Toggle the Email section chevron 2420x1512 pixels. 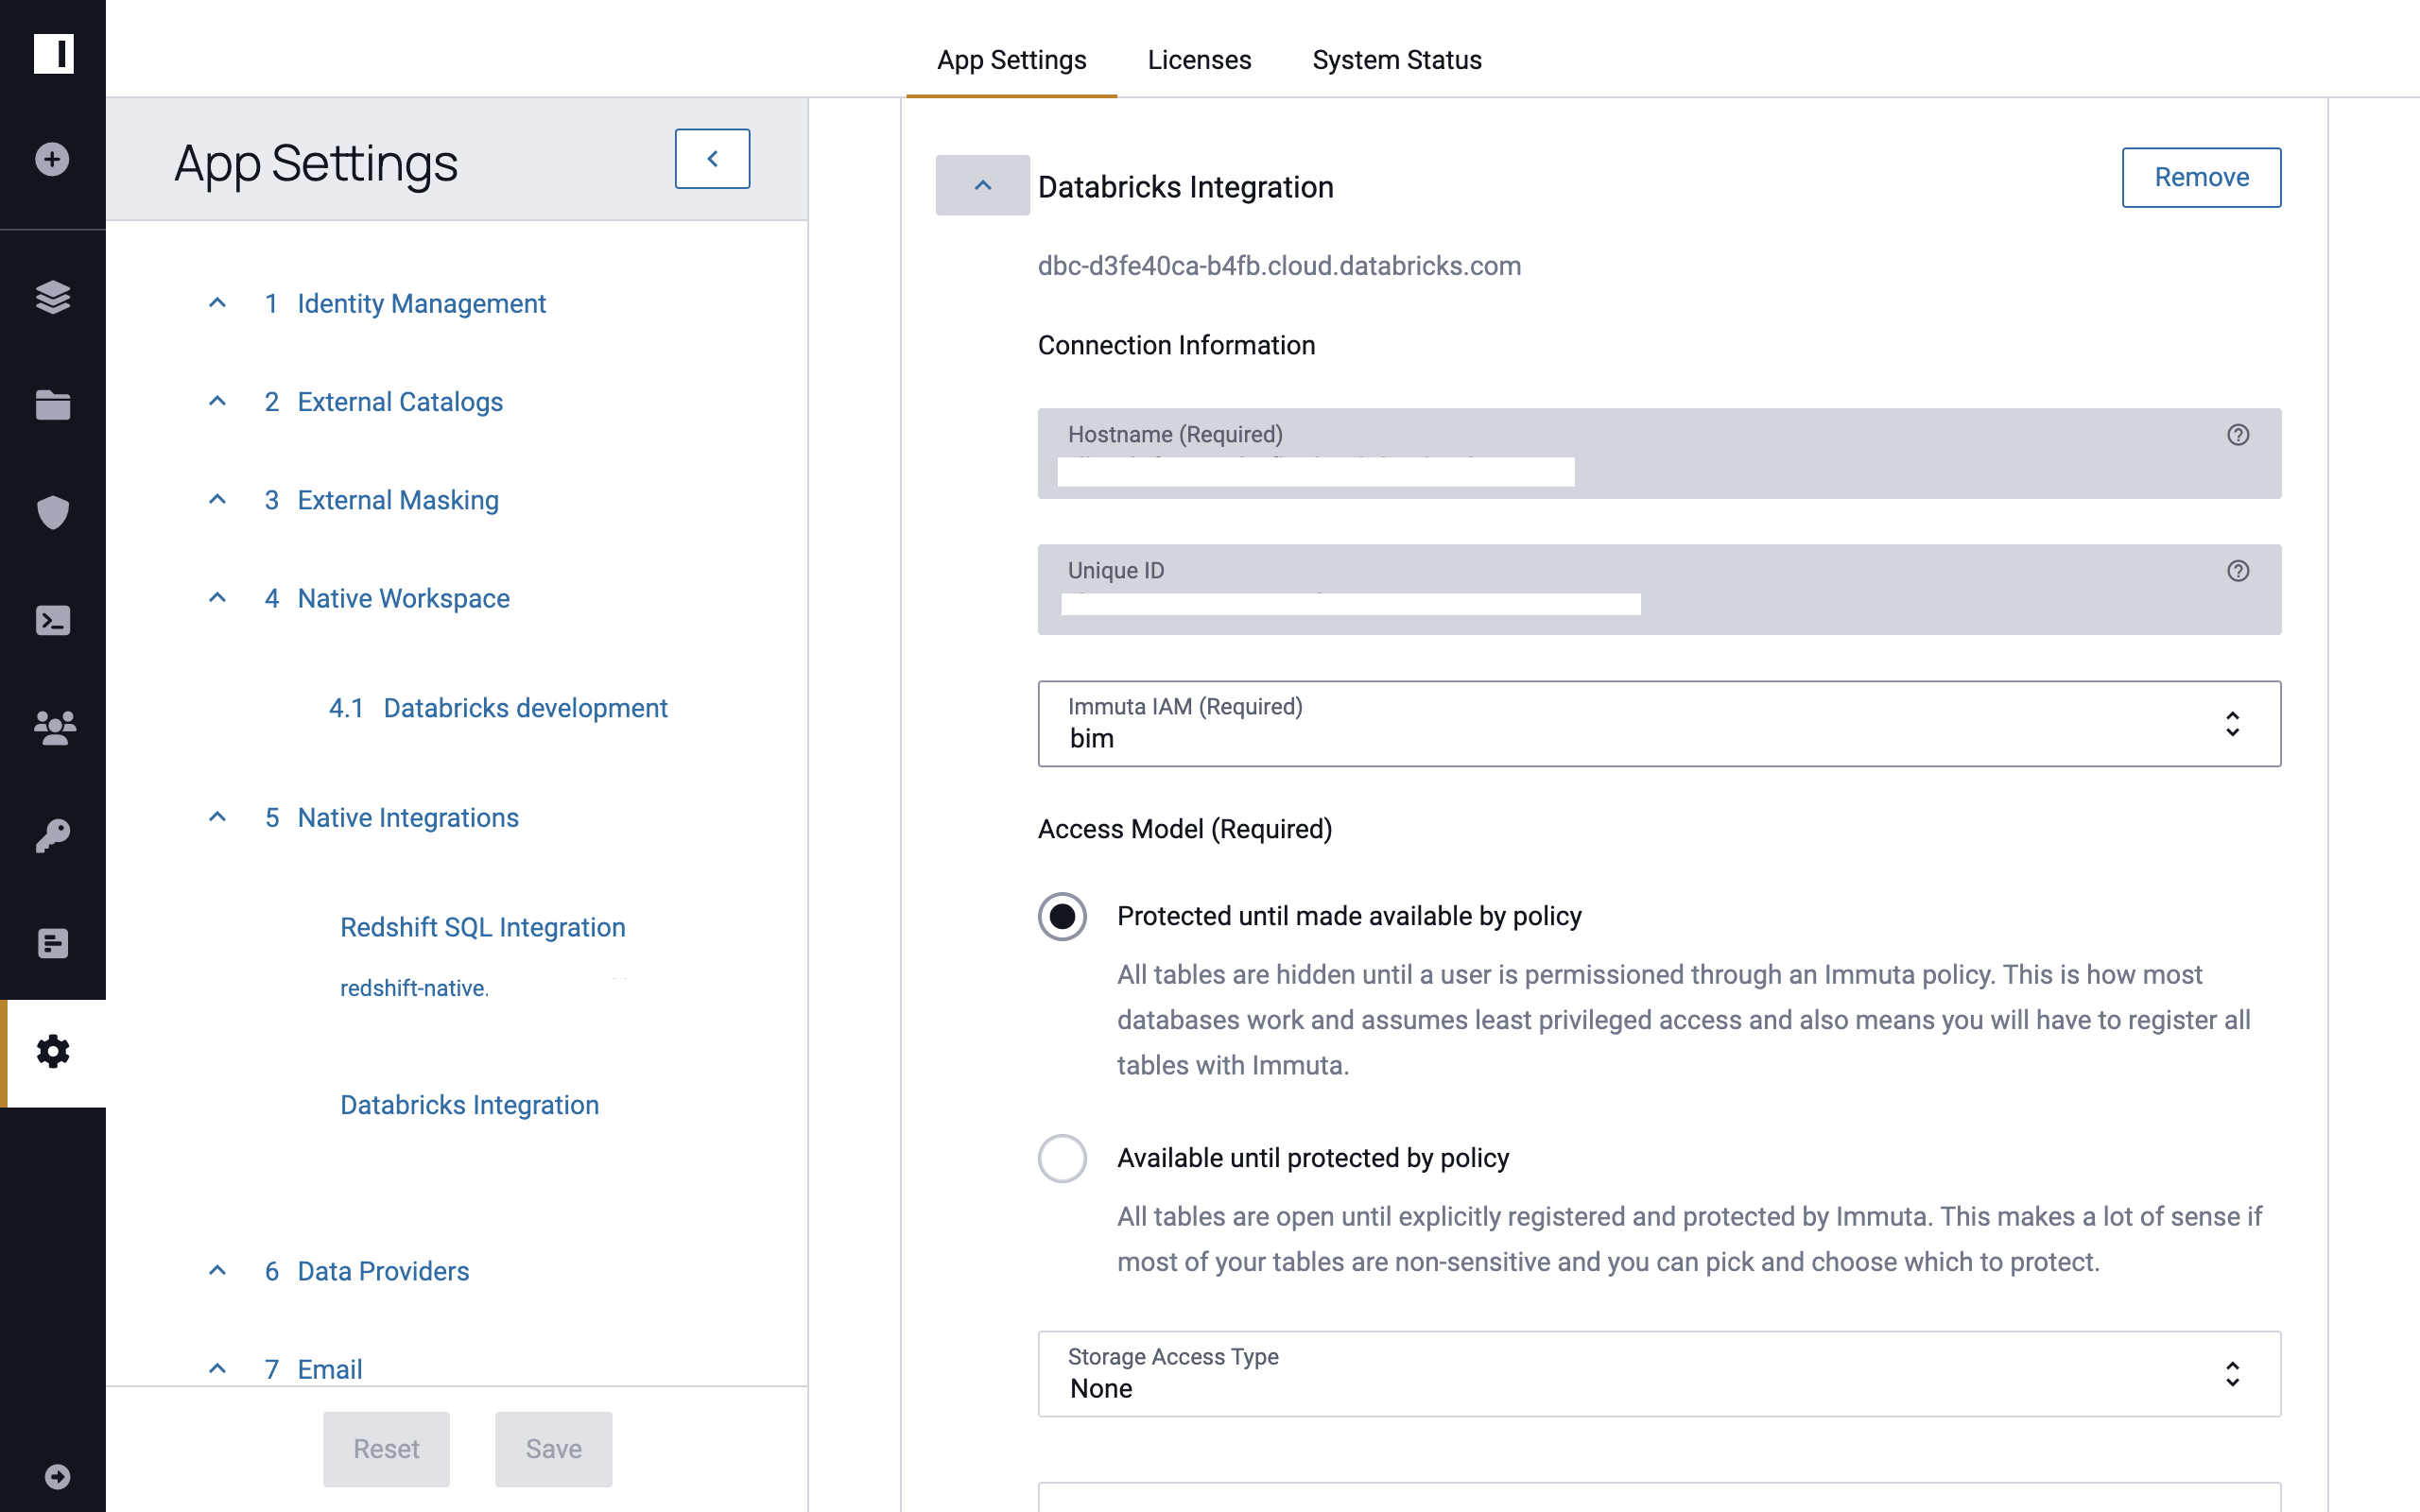tap(217, 1369)
